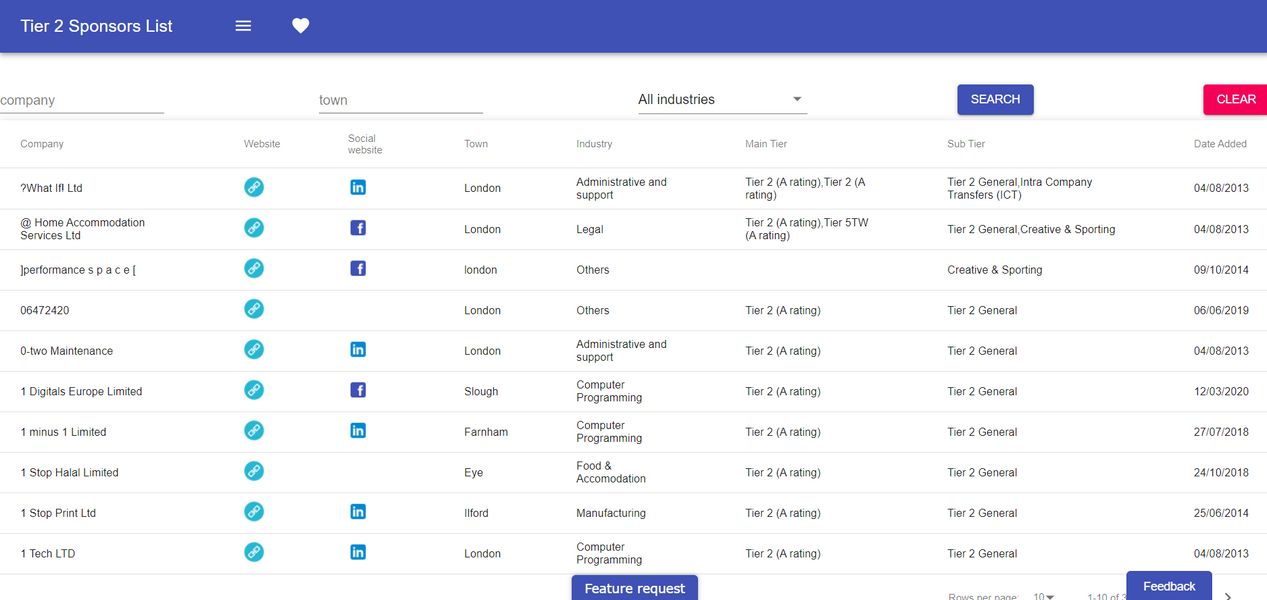1267x600 pixels.
Task: Open Facebook icon for @ Home Accommodation Services
Action: [357, 227]
